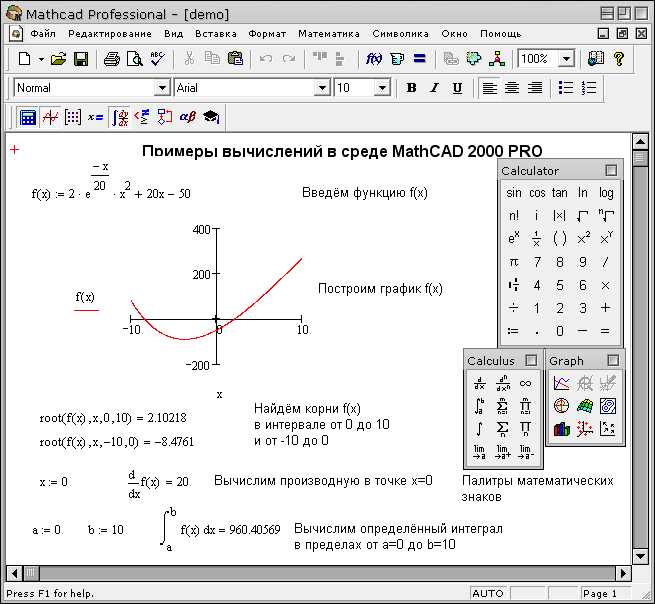The image size is (655, 604).
Task: Open the Greek symbols palette
Action: [187, 117]
